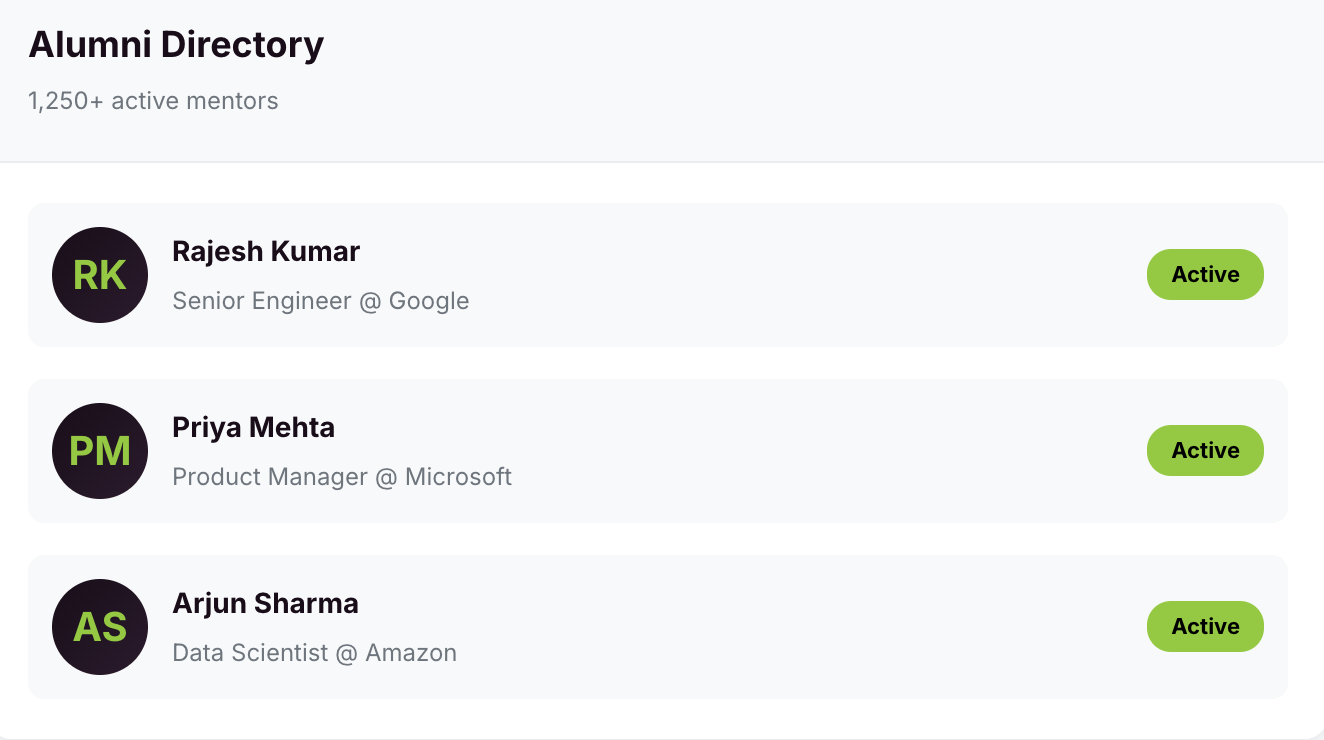1324x740 pixels.
Task: Select the Arjun Sharma name
Action: click(265, 603)
